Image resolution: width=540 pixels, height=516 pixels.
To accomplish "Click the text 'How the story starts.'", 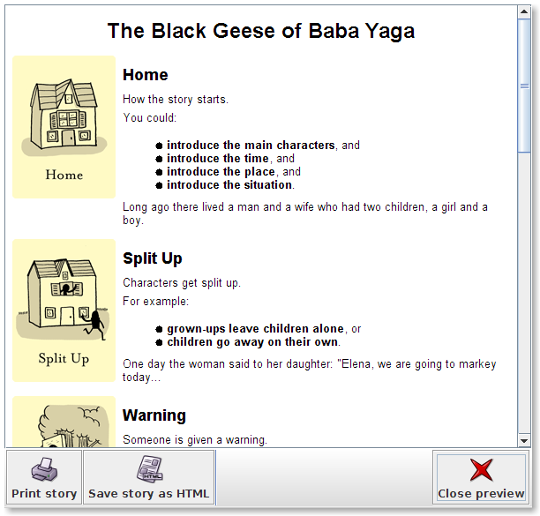I will point(176,100).
